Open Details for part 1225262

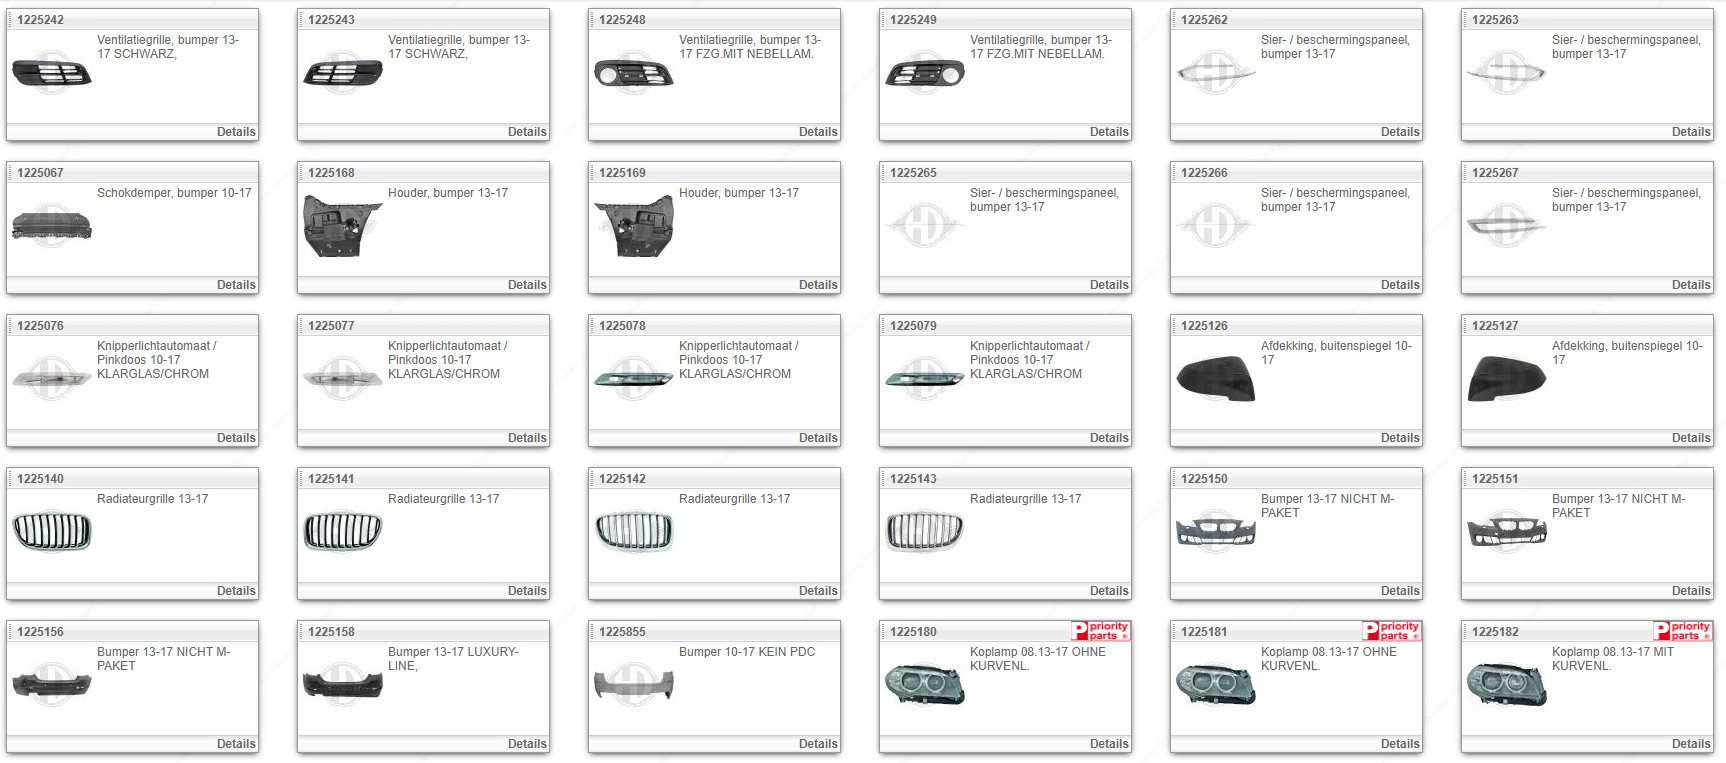click(x=1400, y=132)
